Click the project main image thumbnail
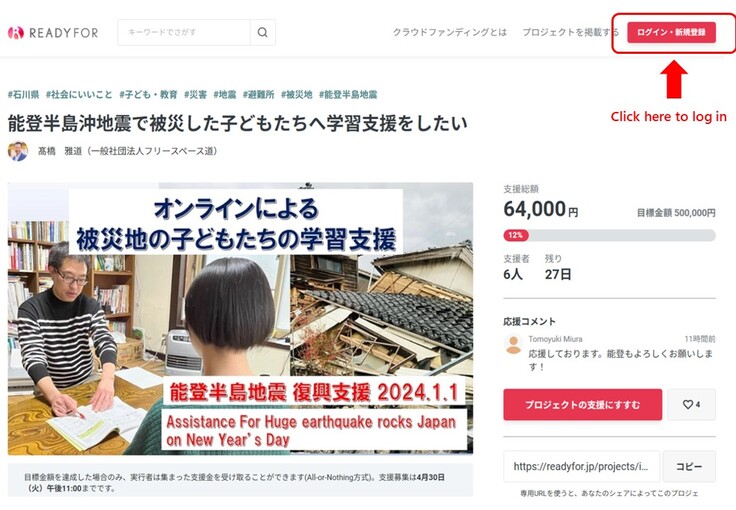Screen dimensions: 736x510 [240, 319]
